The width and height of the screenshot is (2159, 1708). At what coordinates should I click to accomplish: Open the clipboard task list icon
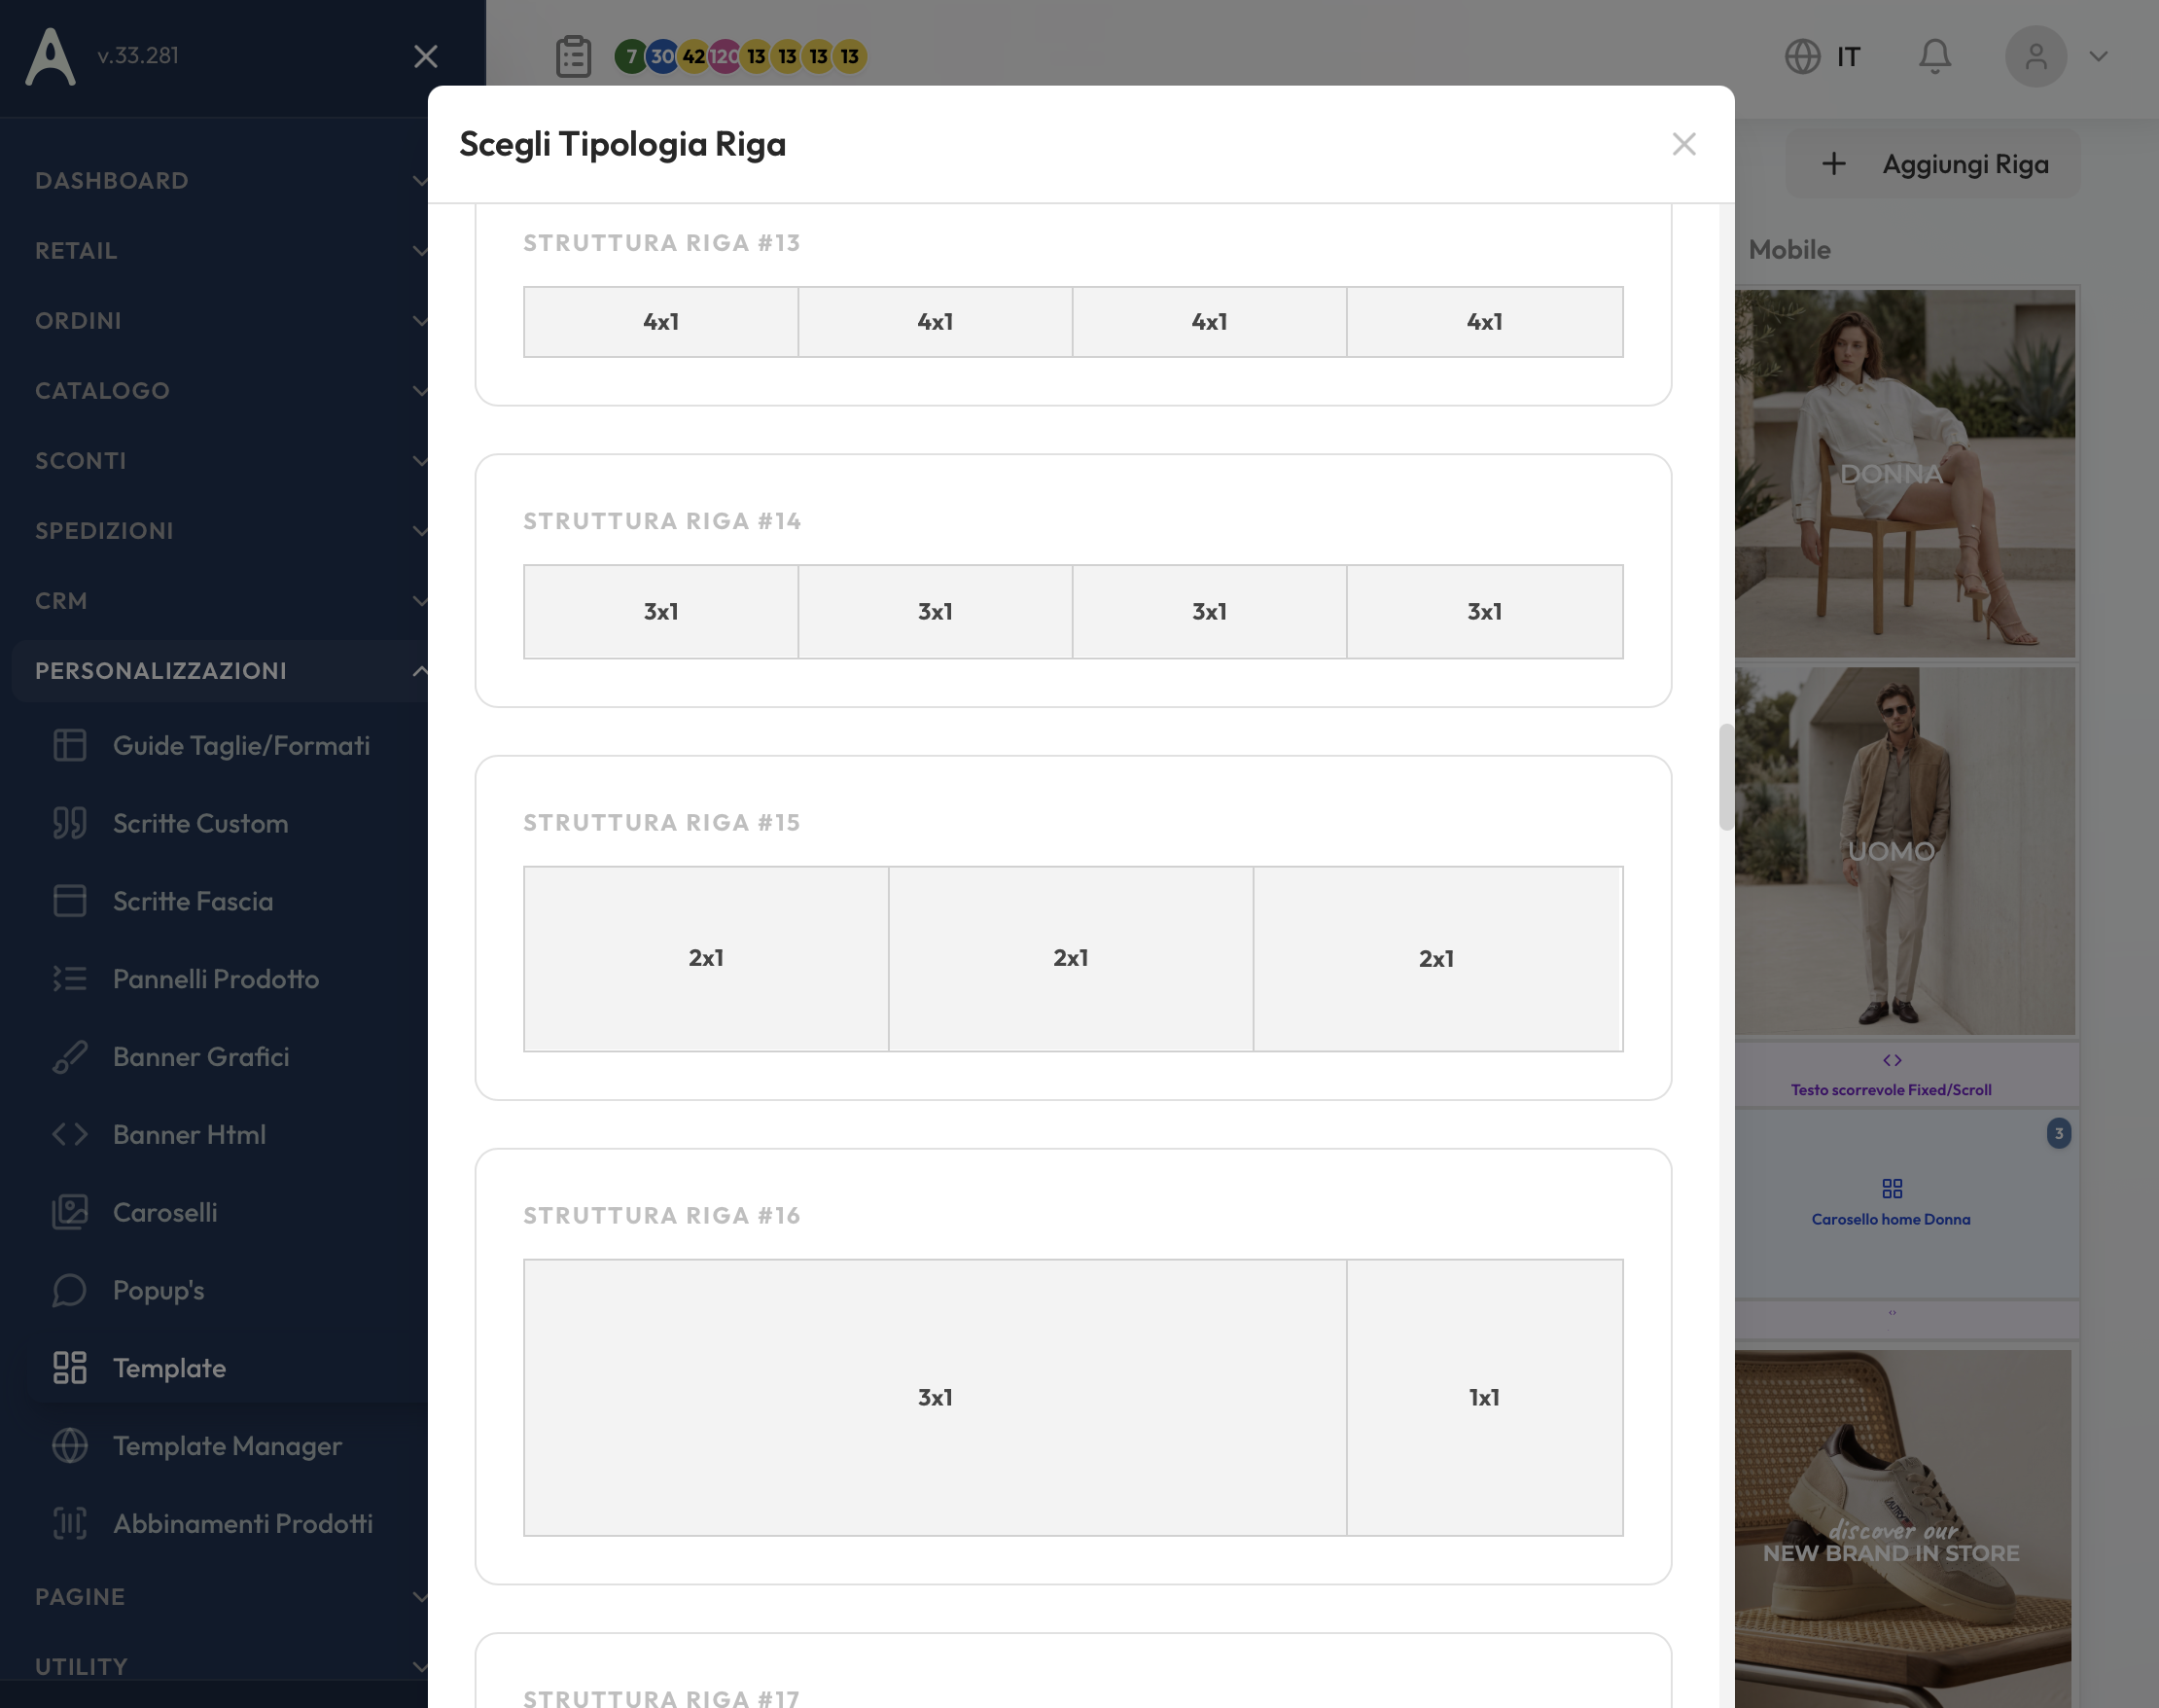tap(573, 56)
